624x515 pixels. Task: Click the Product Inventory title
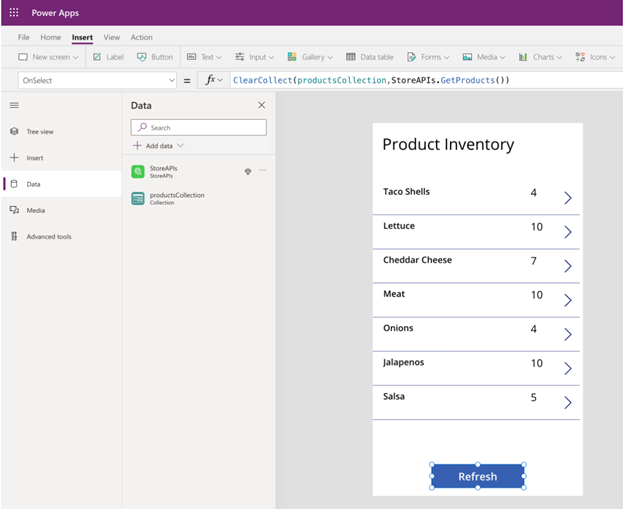(x=448, y=144)
